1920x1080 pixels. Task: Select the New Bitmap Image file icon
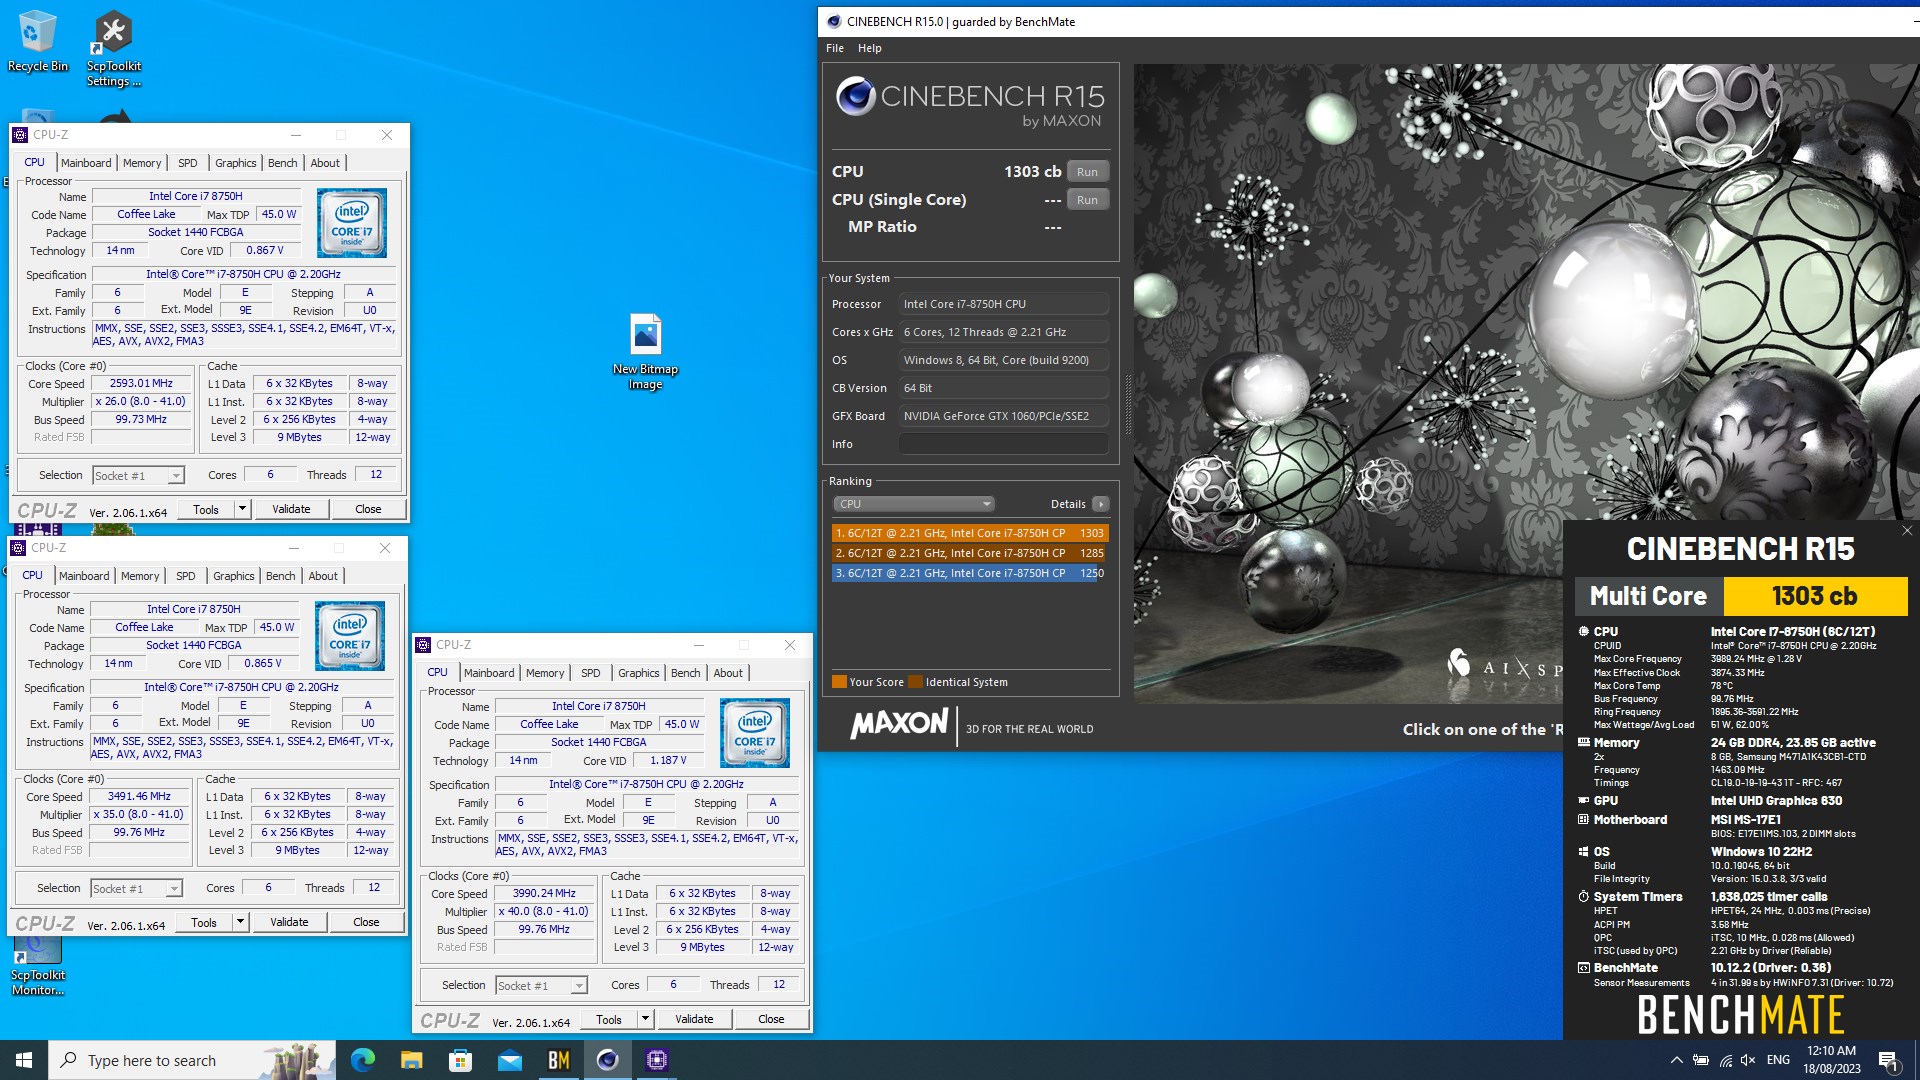645,352
